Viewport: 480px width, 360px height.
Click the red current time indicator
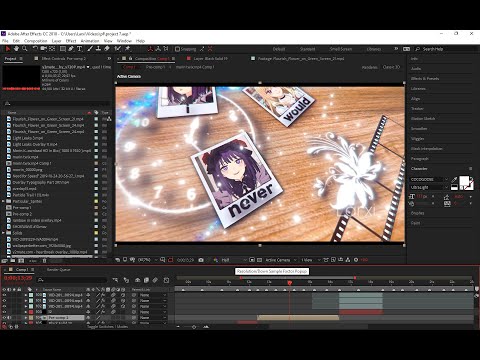tap(289, 283)
